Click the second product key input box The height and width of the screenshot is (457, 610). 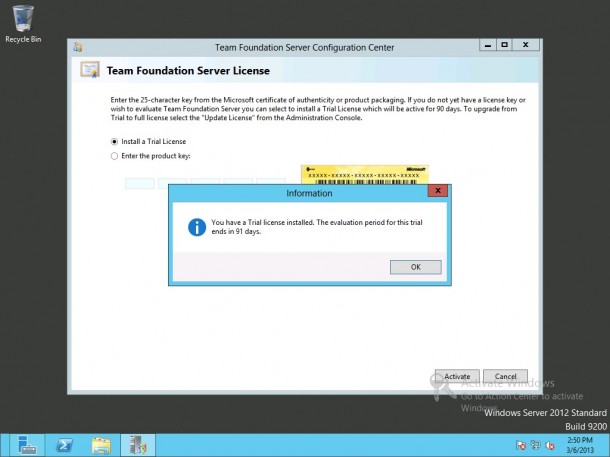coord(173,183)
